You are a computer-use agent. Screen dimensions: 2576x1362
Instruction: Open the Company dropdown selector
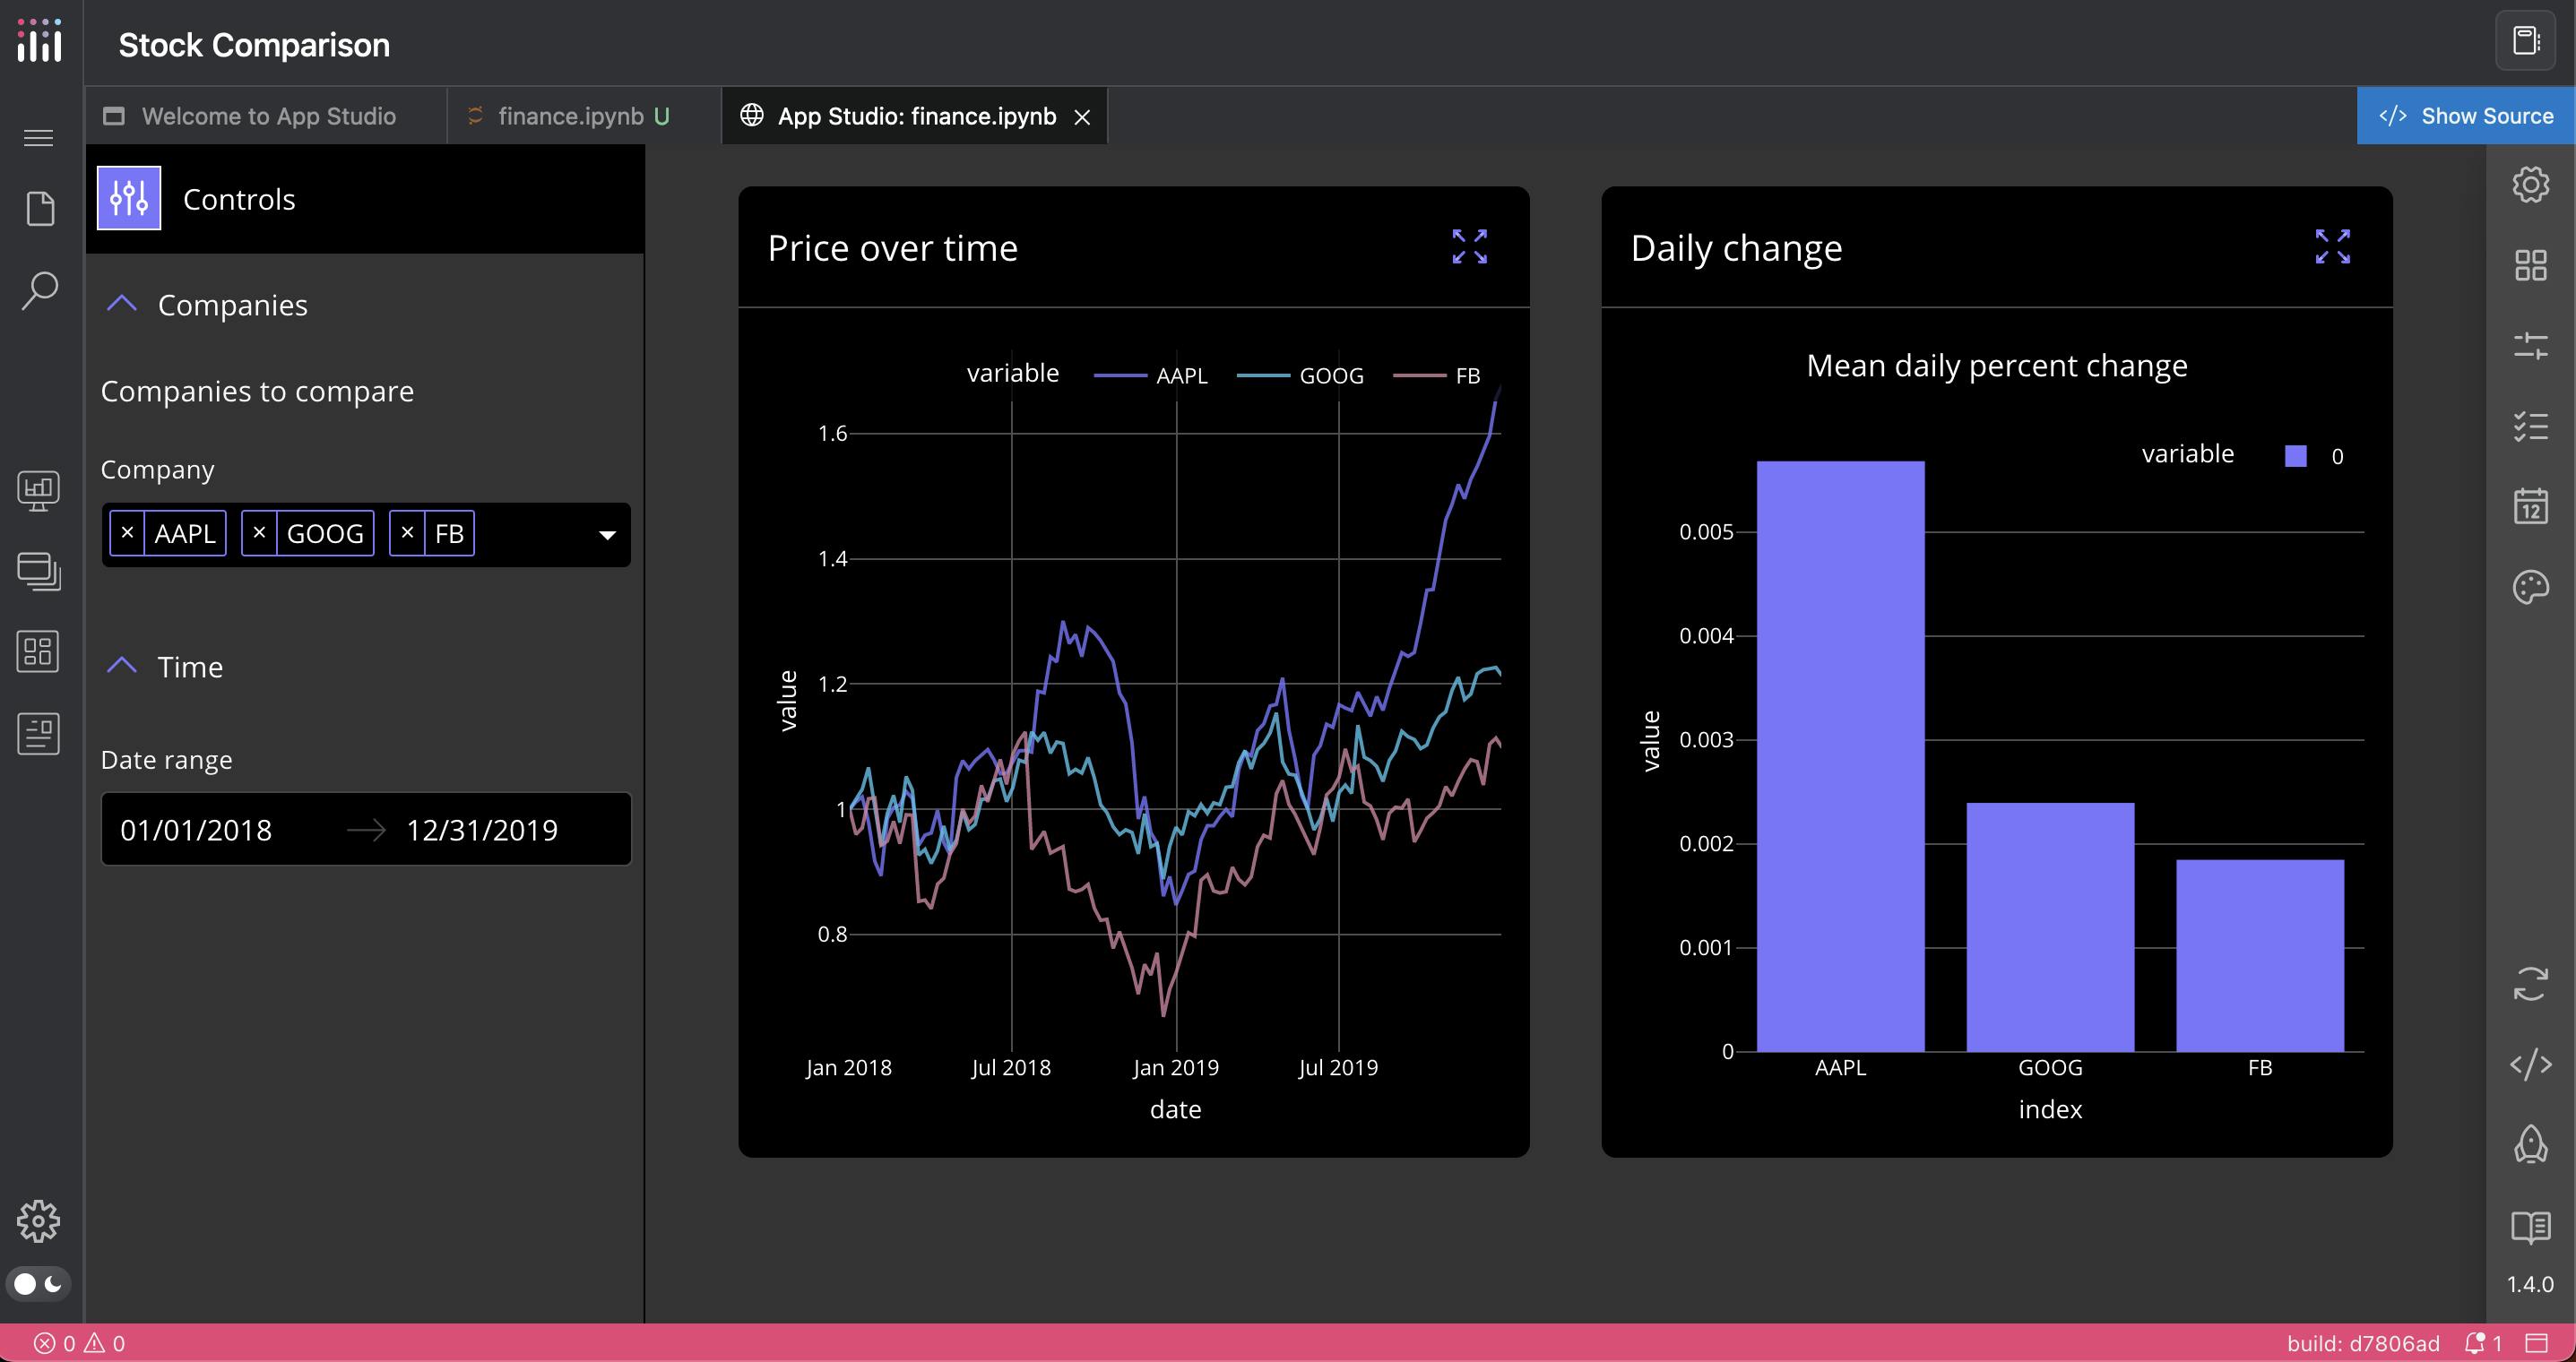pyautogui.click(x=609, y=533)
